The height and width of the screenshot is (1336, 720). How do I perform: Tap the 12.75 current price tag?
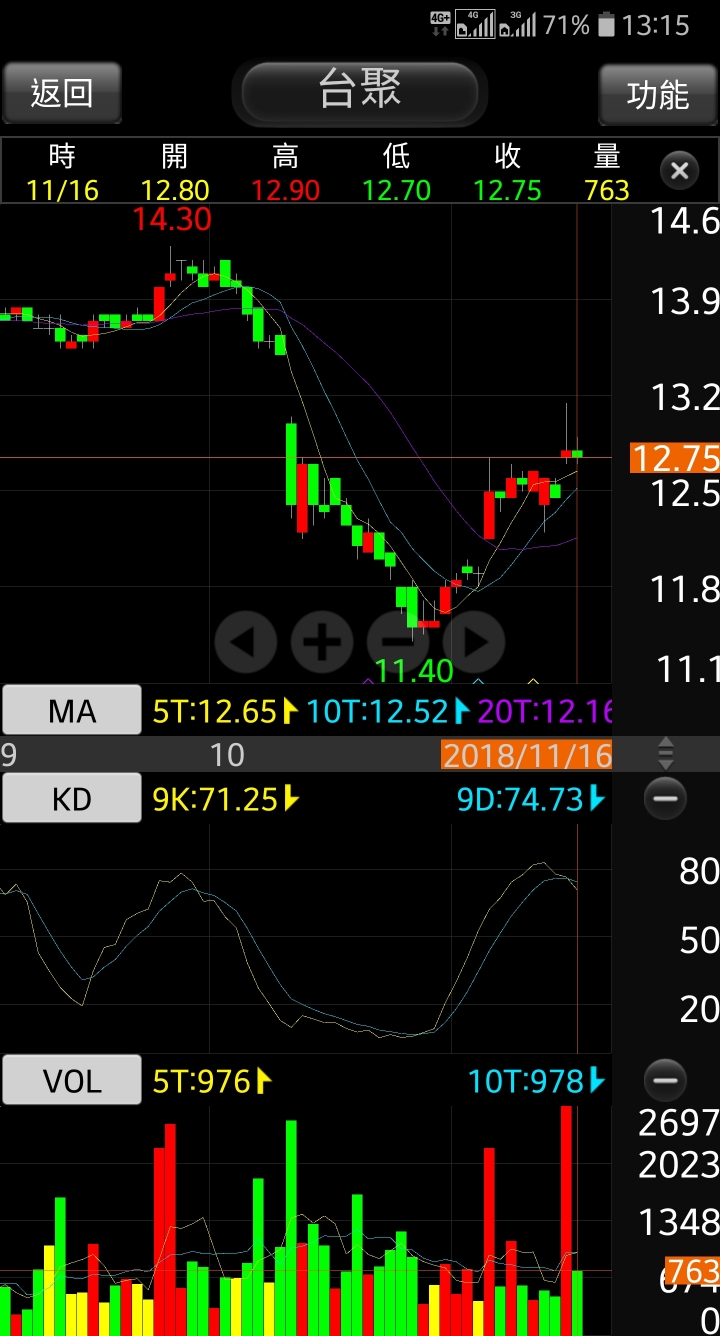coord(675,457)
